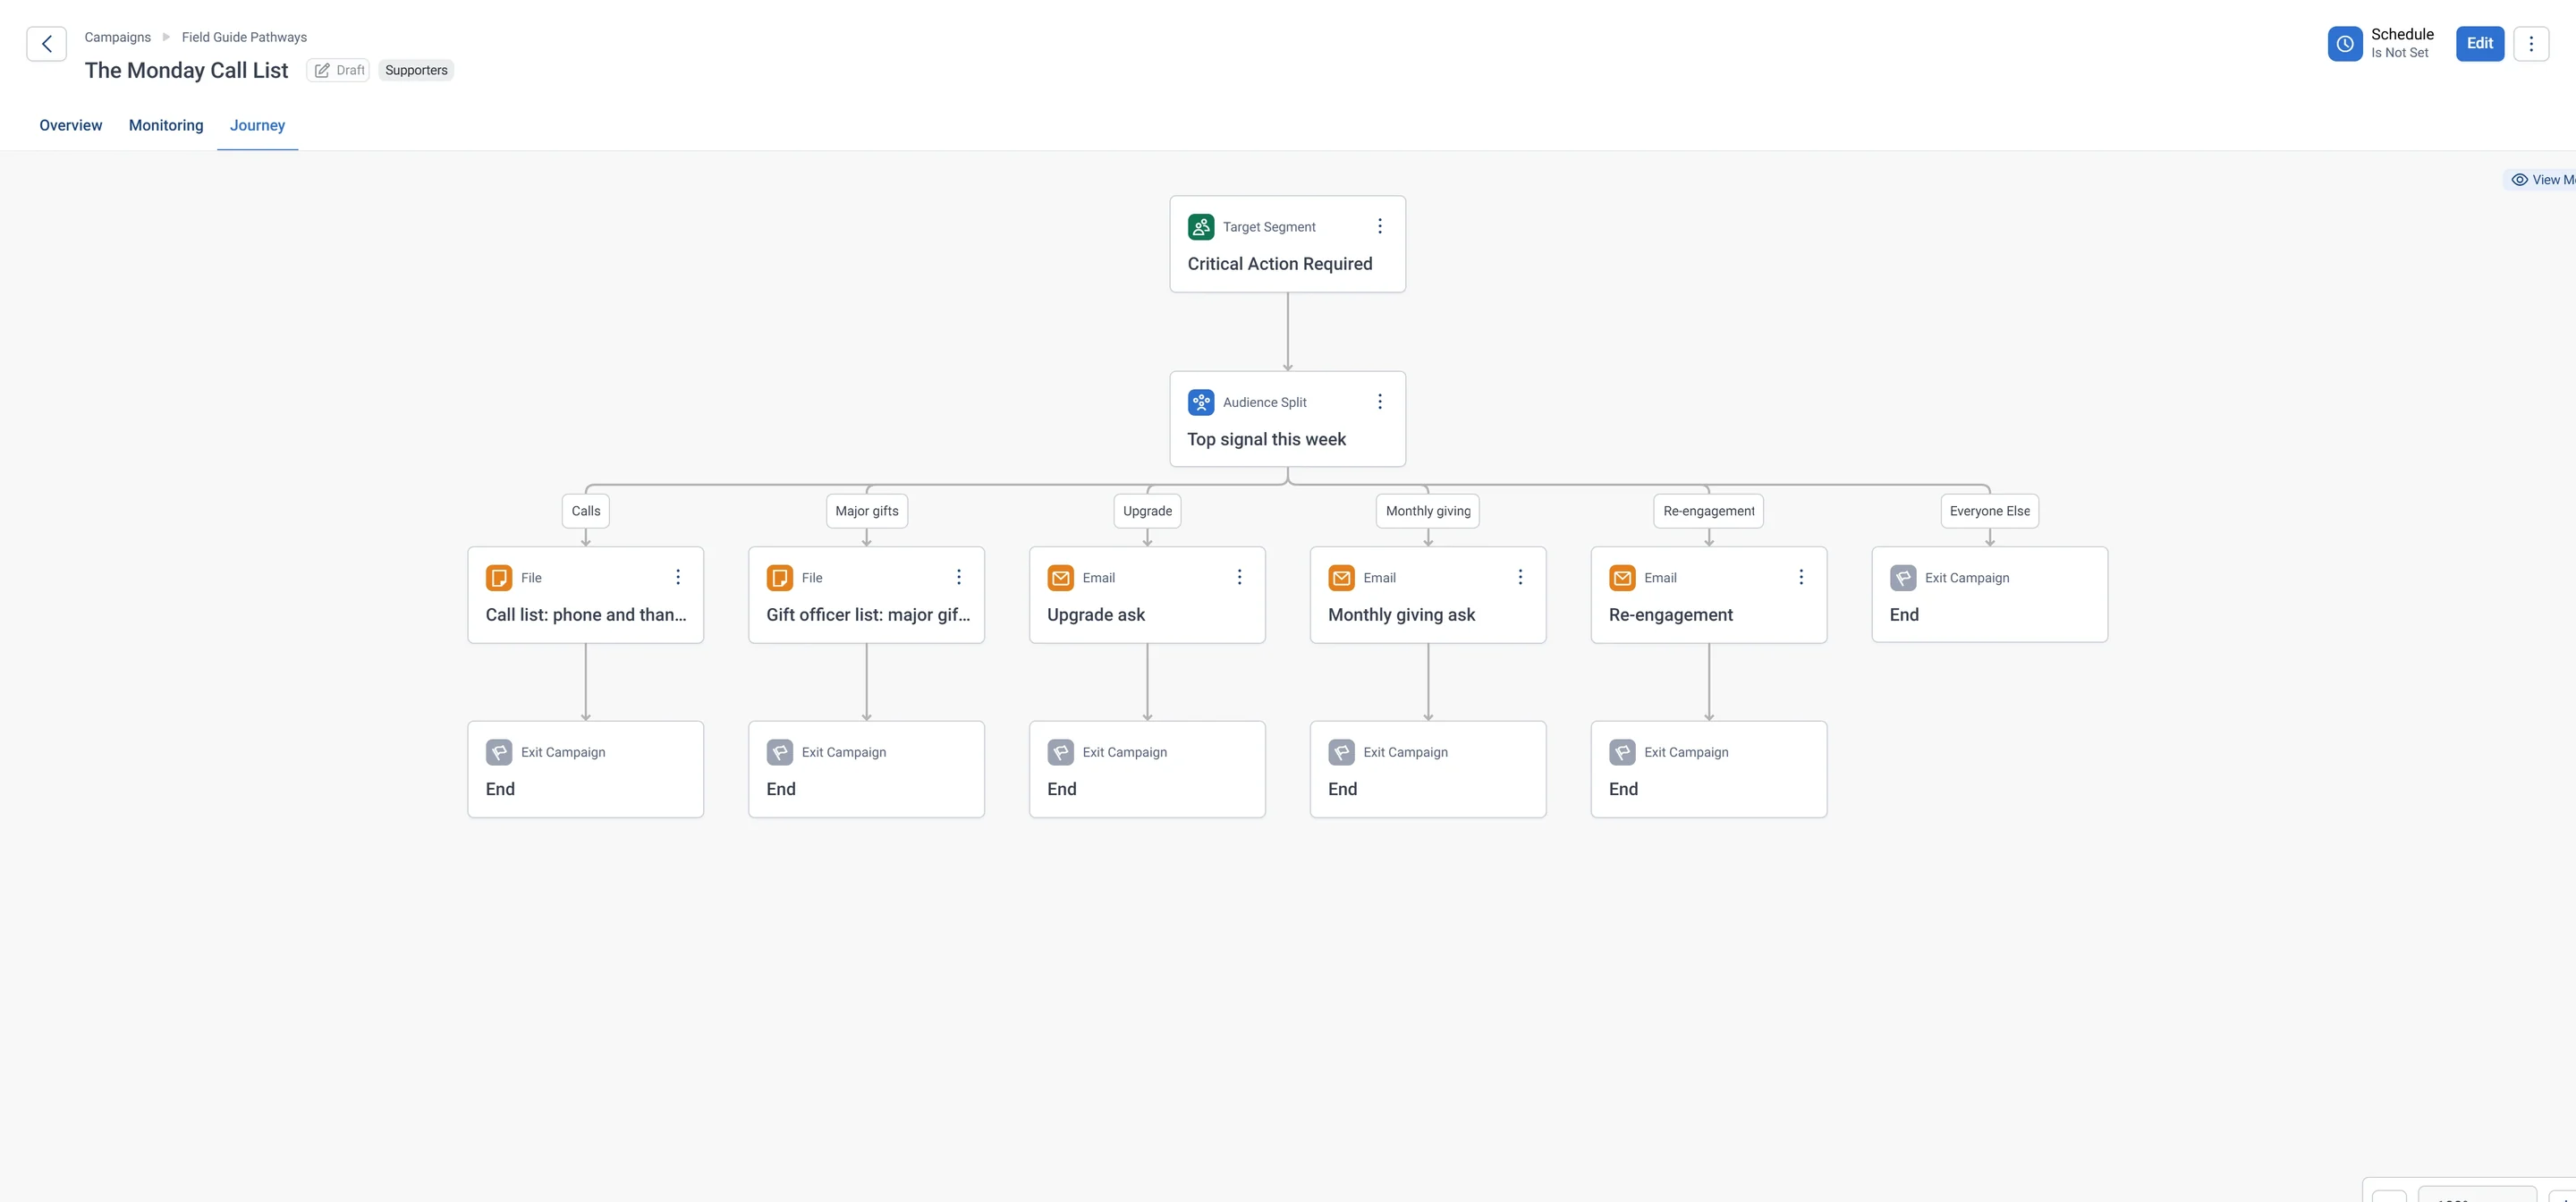The width and height of the screenshot is (2576, 1202).
Task: Open the campaign kebab menu beside Edit
Action: (x=2531, y=44)
